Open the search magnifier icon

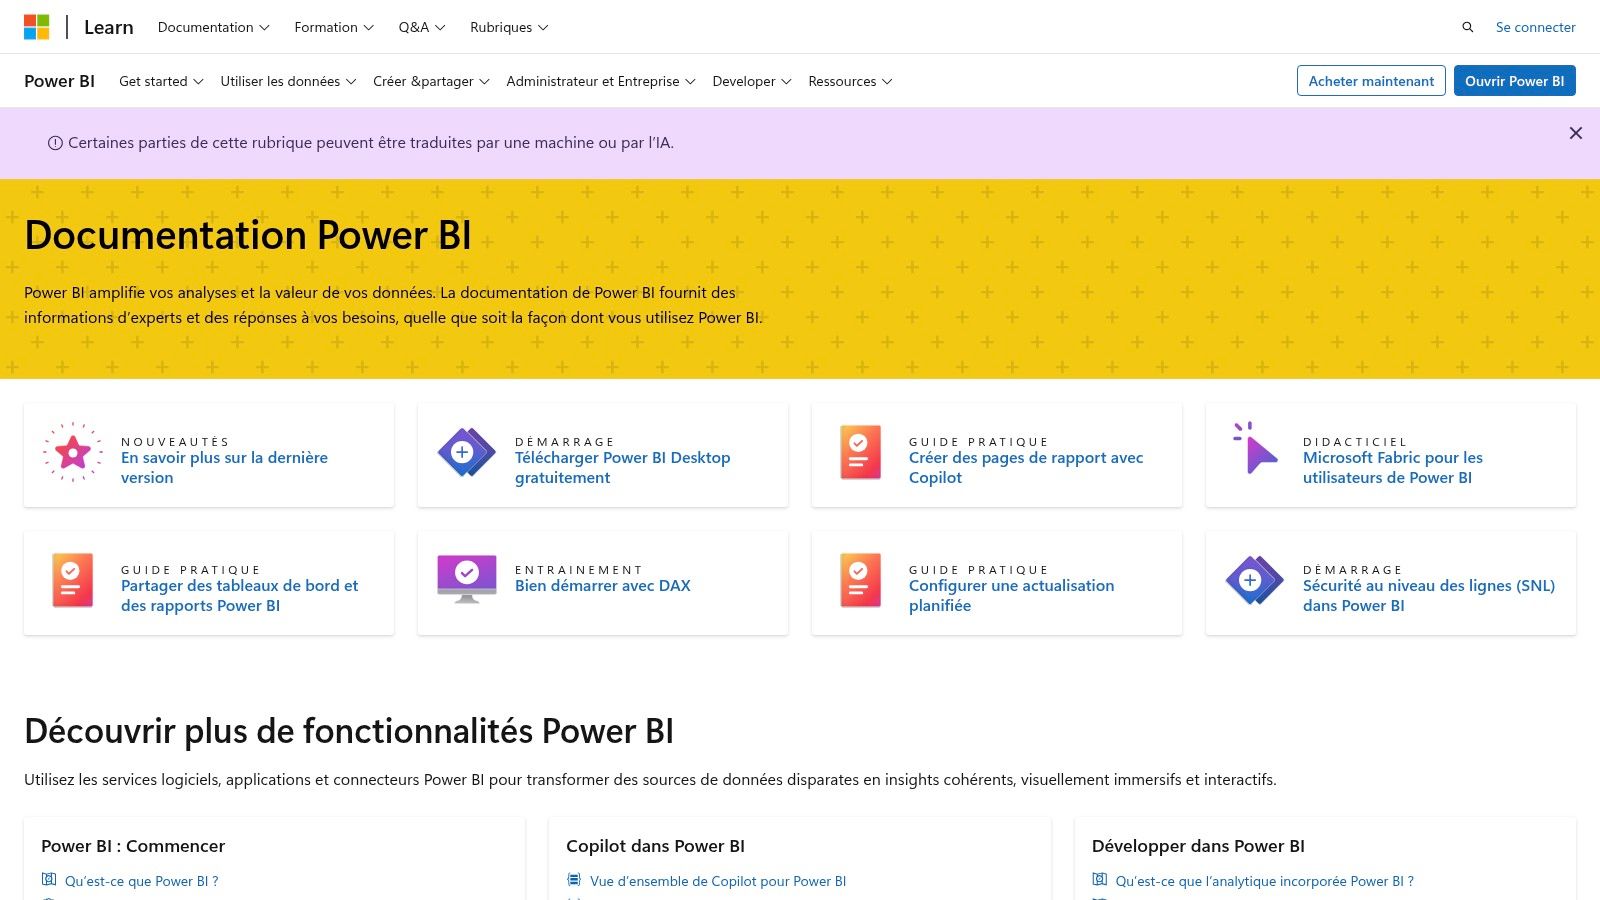[x=1467, y=27]
